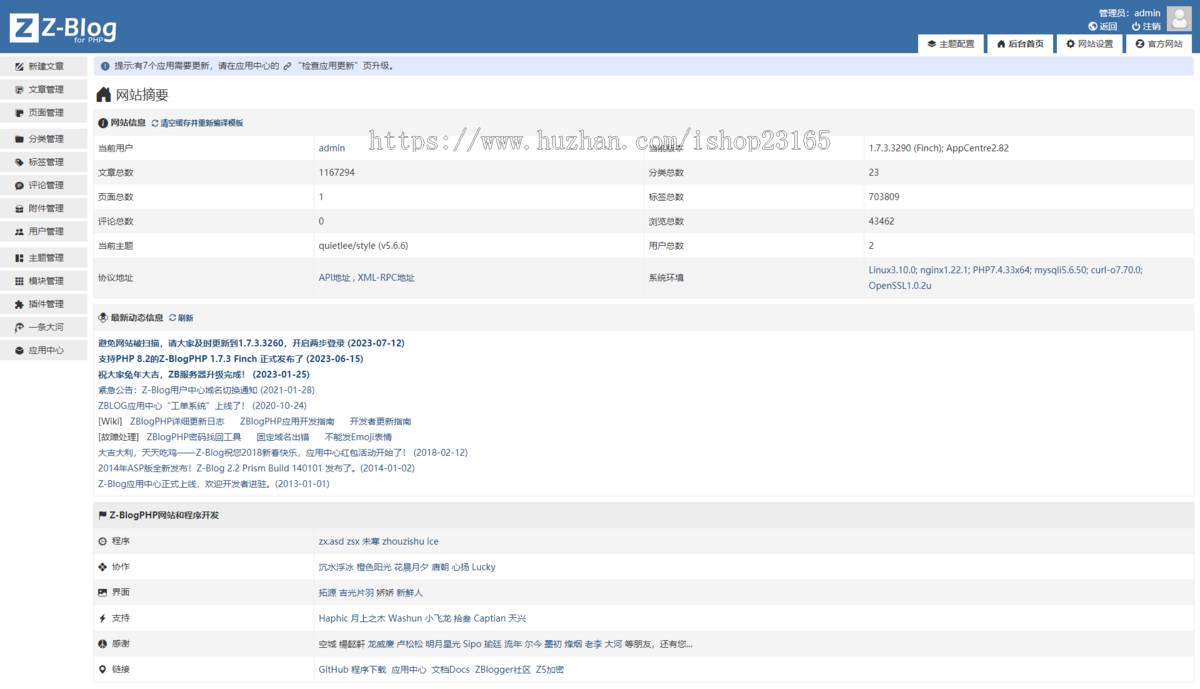Open the API地址 link

coord(335,278)
